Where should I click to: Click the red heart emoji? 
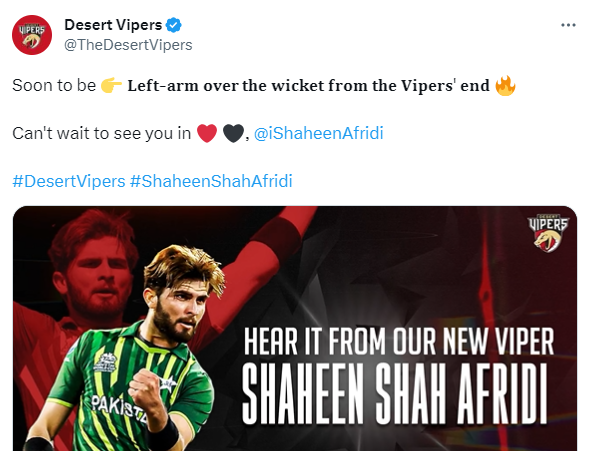(x=207, y=134)
